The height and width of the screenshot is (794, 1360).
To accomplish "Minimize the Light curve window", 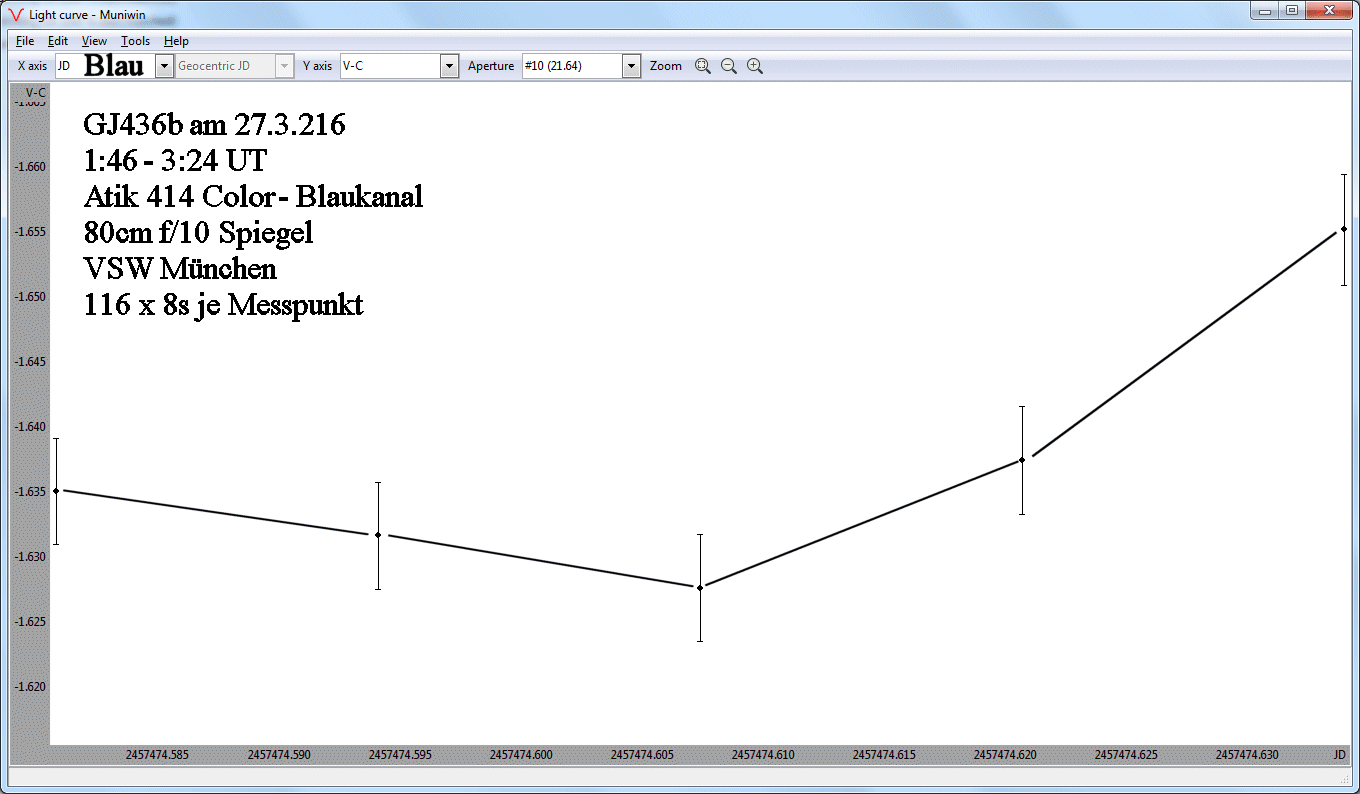I will click(x=1266, y=11).
